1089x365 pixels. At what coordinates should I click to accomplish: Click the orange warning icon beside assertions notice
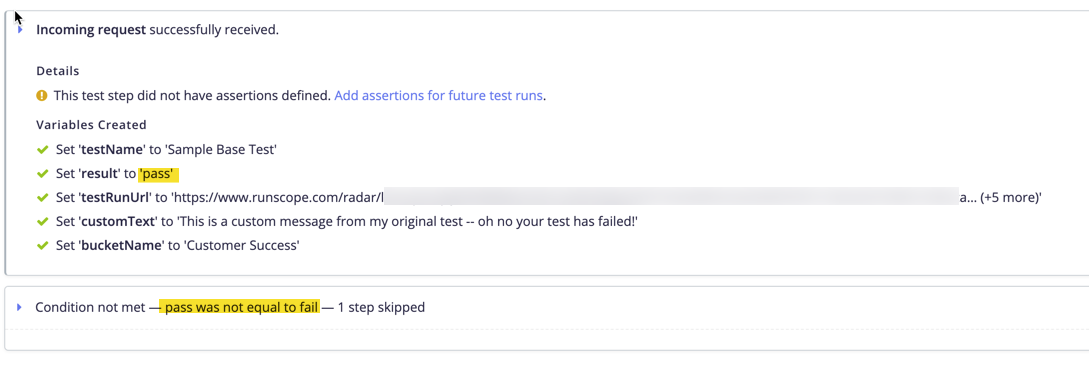point(42,96)
